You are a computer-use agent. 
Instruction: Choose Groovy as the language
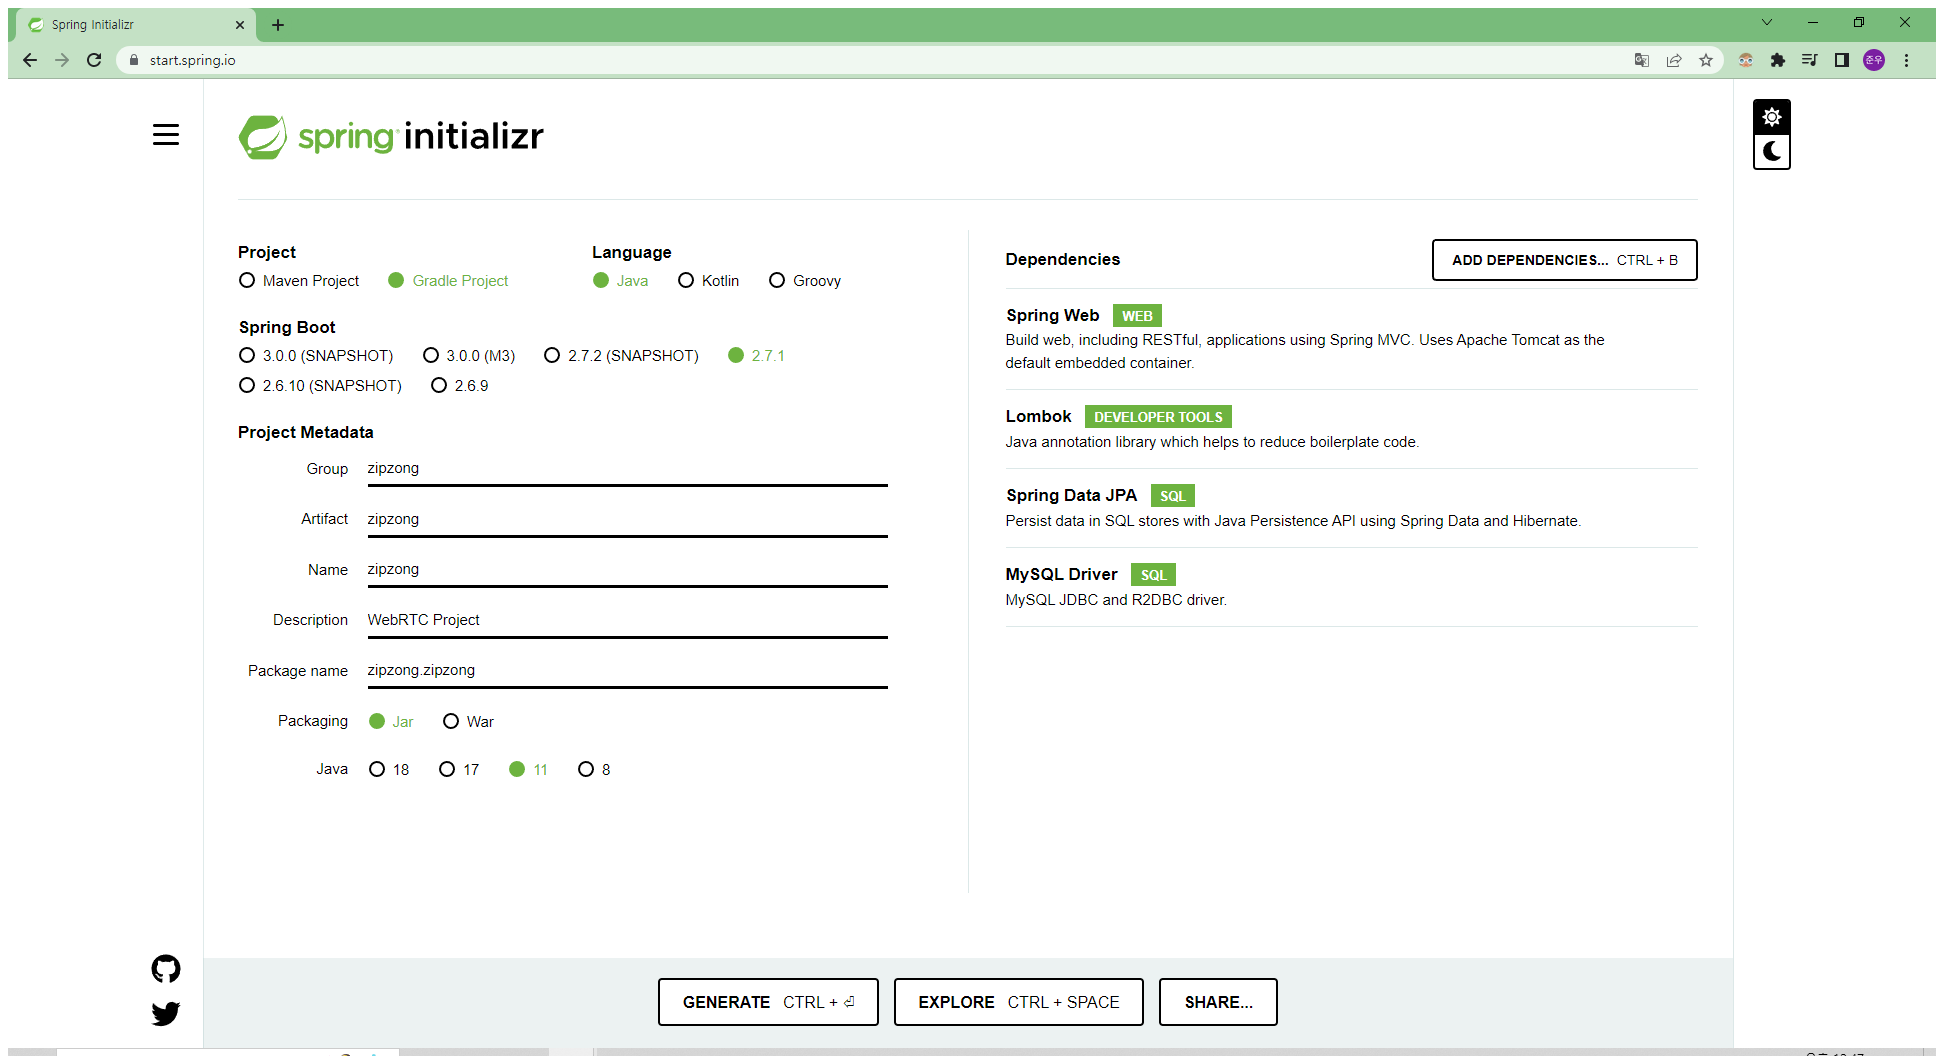805,281
